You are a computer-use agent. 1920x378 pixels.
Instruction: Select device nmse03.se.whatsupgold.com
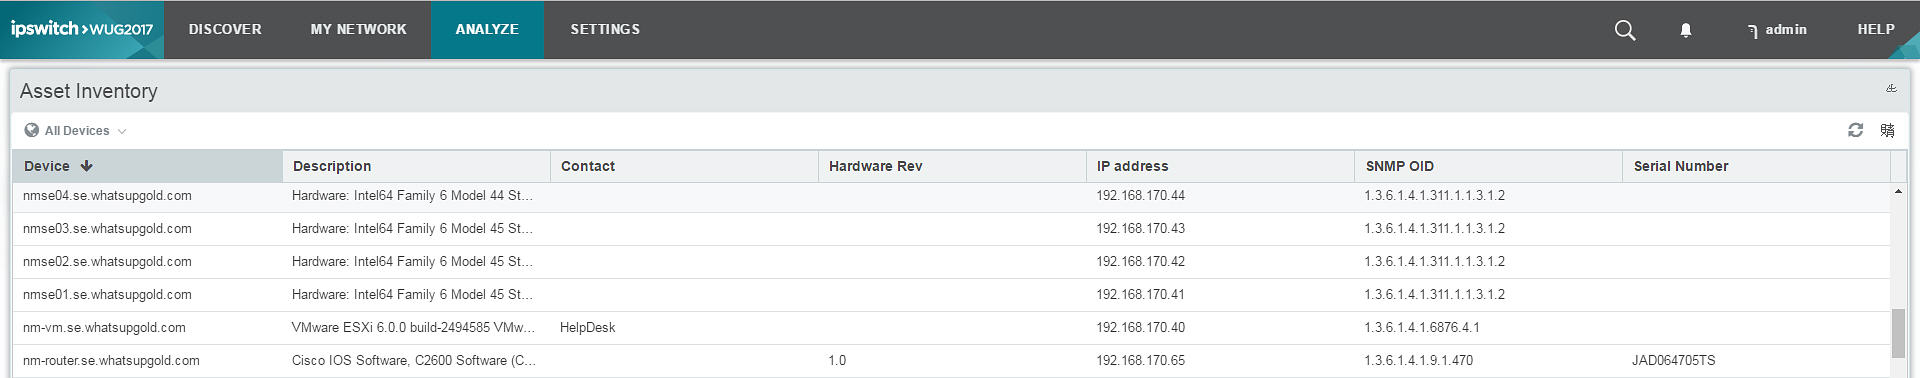tap(107, 229)
